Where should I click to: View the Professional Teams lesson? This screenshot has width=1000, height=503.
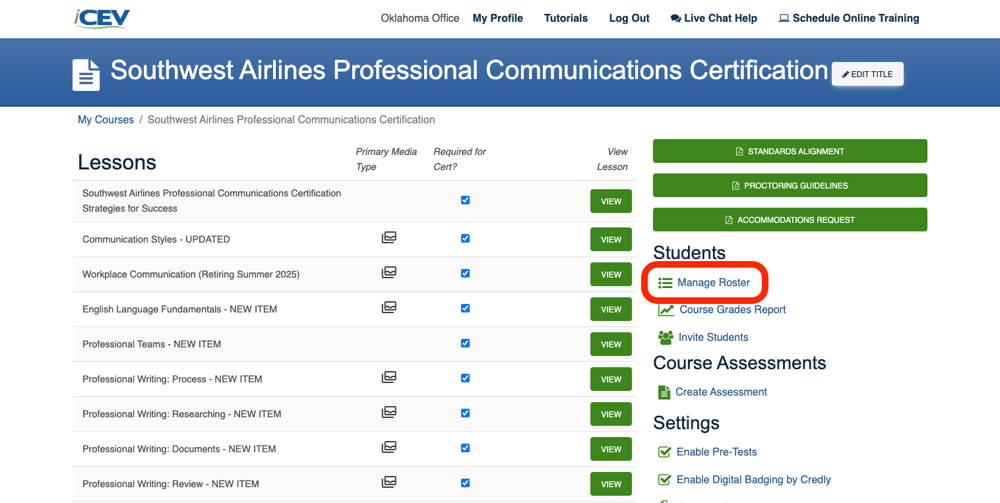coord(611,344)
